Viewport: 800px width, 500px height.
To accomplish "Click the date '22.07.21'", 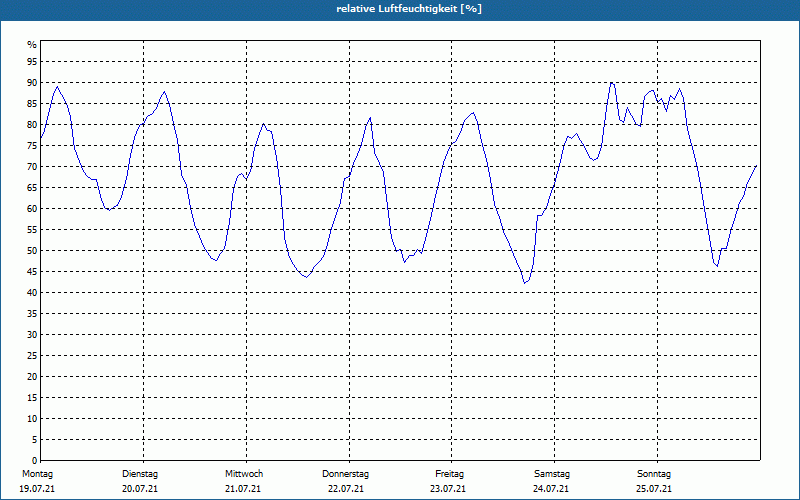I will (346, 489).
